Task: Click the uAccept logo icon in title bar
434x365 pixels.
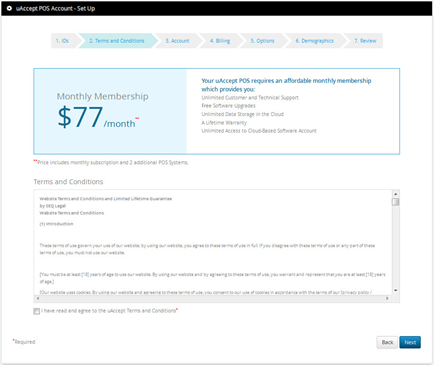Action: pos(9,8)
